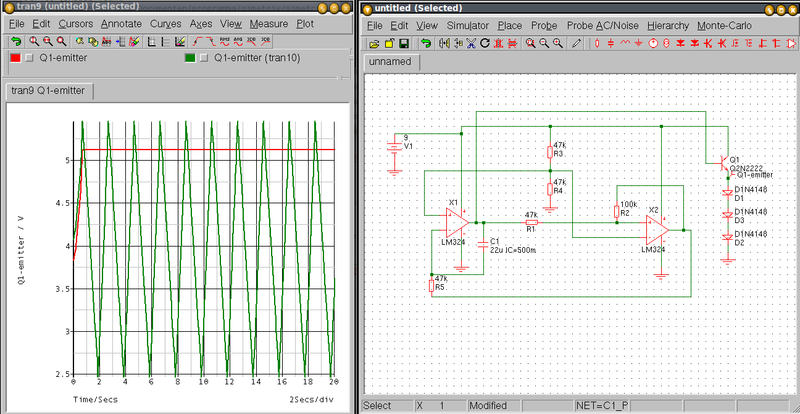Click the undo arrow in the graph toolbar
800x414 pixels.
tap(16, 42)
